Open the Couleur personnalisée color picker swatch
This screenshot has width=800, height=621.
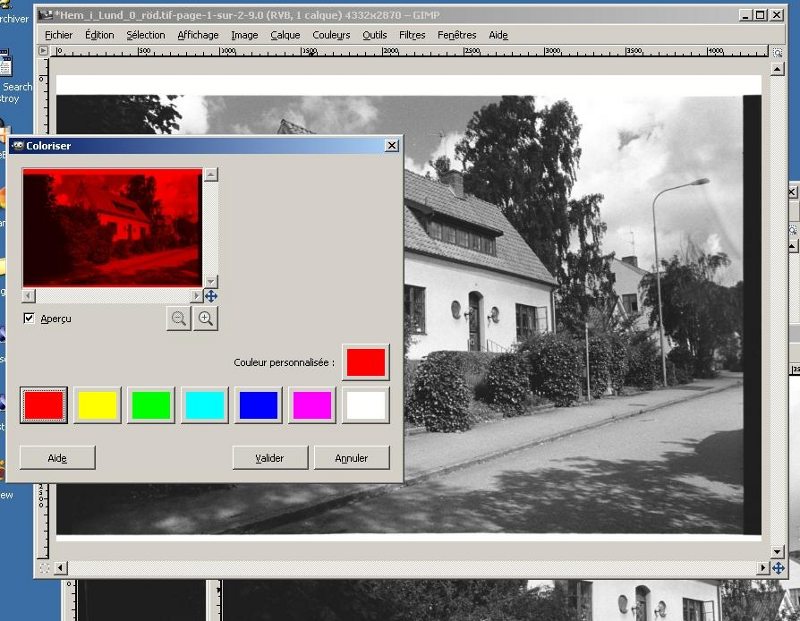366,362
